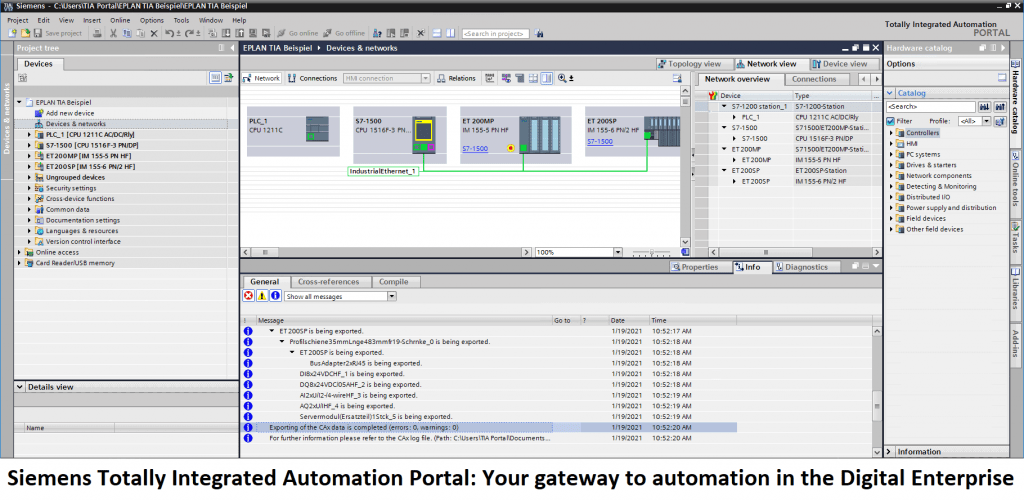The width and height of the screenshot is (1024, 500).
Task: Expand the Information section in catalog
Action: [x=890, y=452]
